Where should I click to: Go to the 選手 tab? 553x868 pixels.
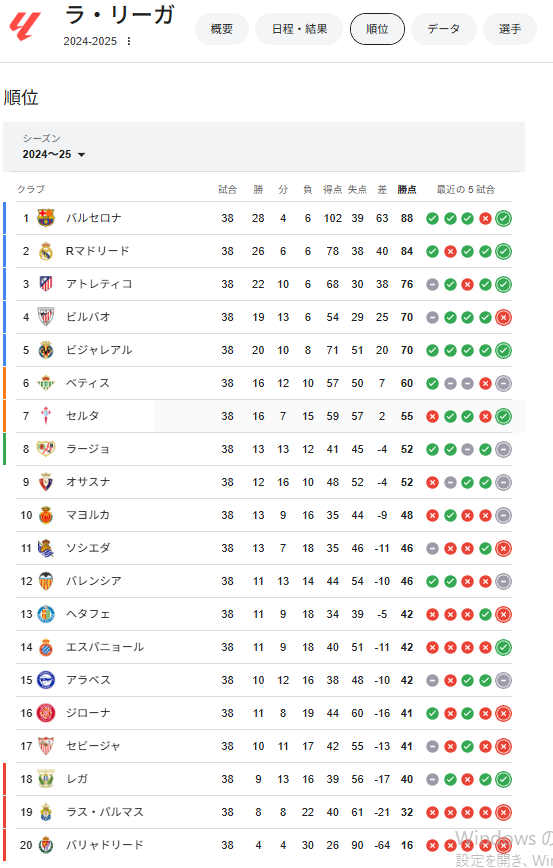coord(510,29)
